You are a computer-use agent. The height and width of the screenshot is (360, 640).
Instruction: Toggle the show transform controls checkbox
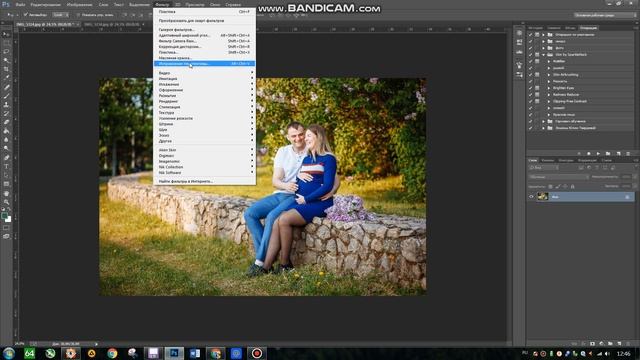pos(78,15)
